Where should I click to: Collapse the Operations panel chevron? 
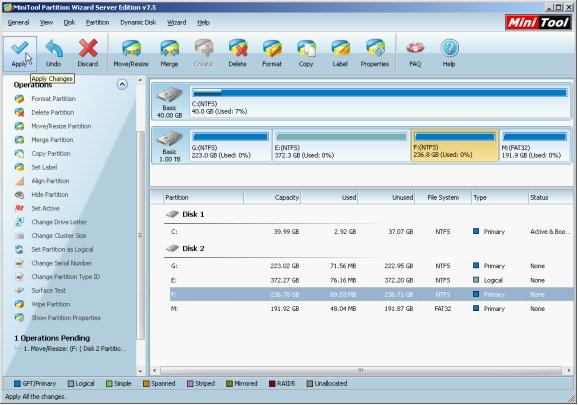pyautogui.click(x=122, y=84)
